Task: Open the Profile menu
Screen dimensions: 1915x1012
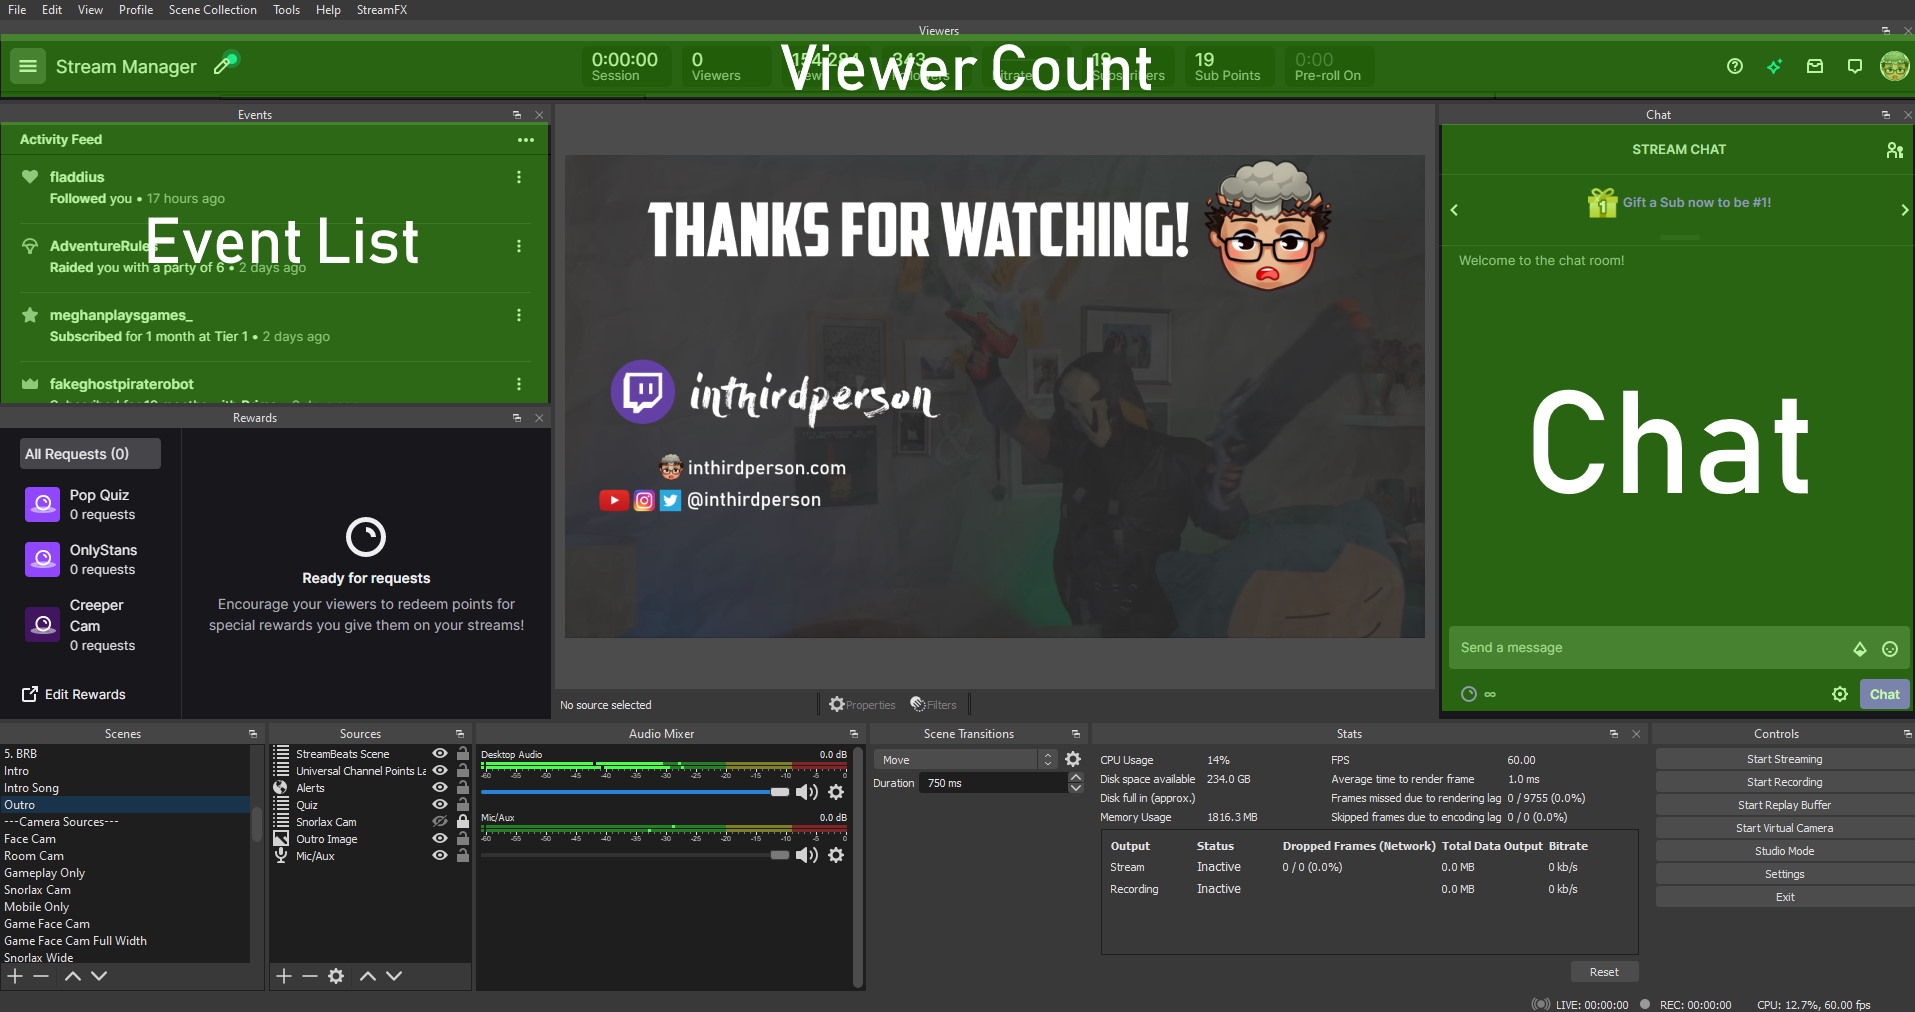Action: [136, 10]
